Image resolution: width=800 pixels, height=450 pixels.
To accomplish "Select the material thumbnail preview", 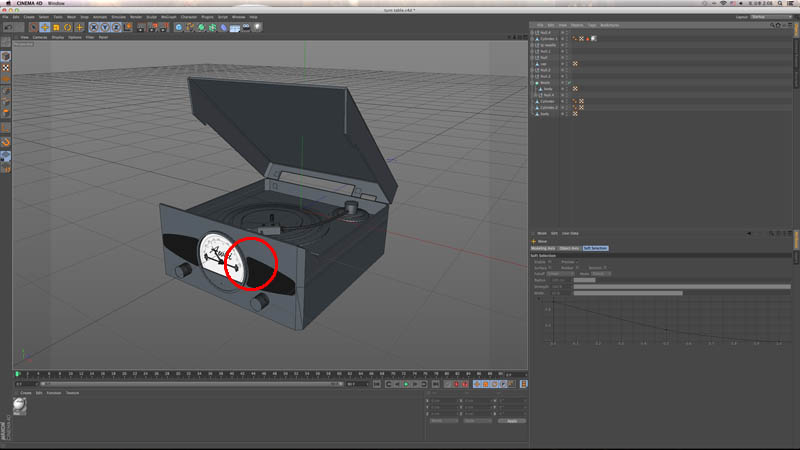I will point(19,405).
